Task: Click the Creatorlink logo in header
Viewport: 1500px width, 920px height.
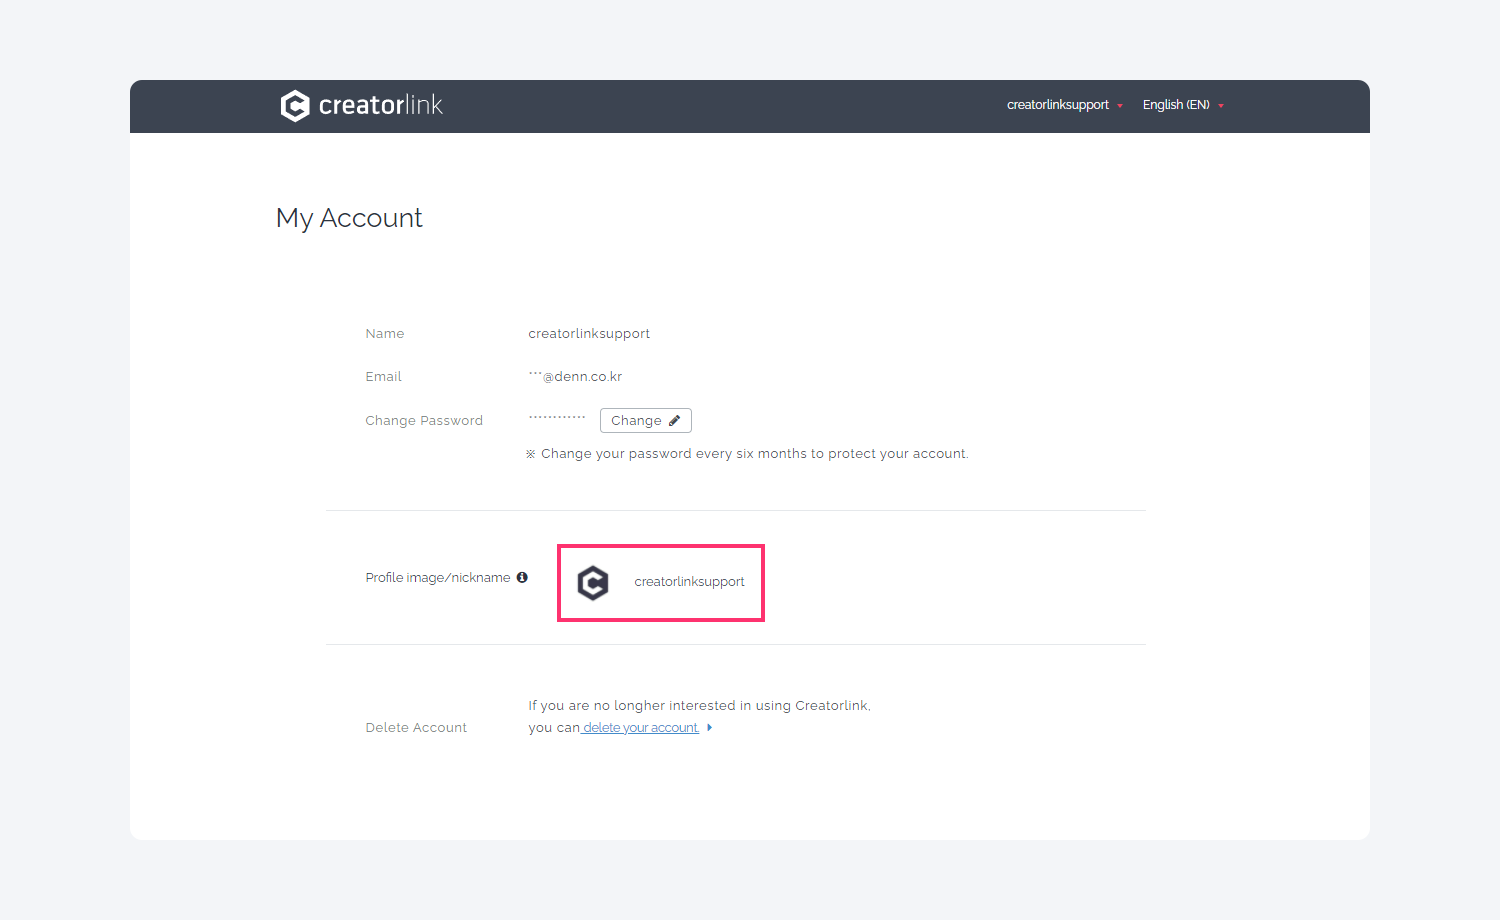Action: coord(361,105)
